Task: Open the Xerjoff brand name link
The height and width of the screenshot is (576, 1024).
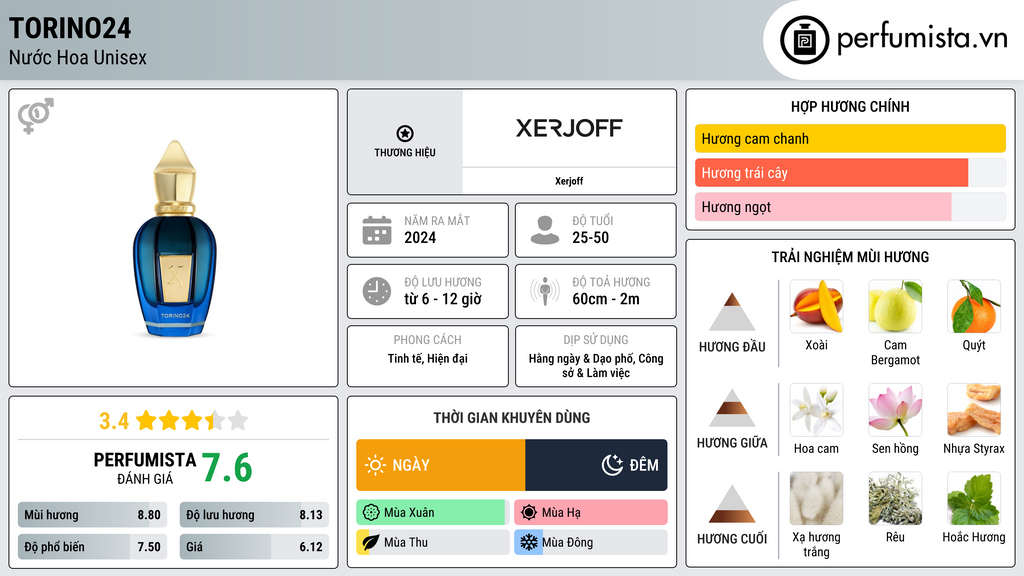Action: click(569, 181)
